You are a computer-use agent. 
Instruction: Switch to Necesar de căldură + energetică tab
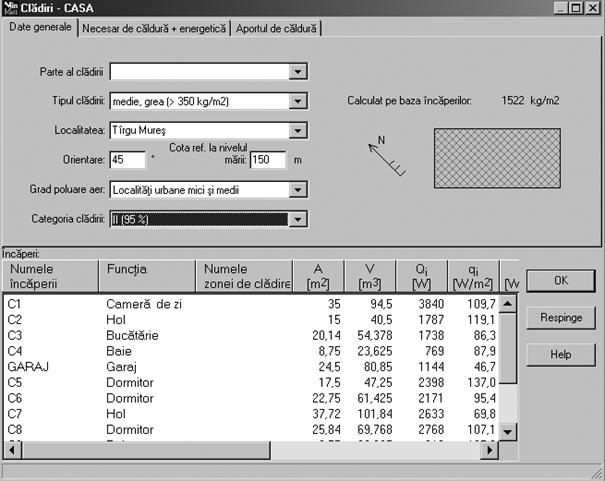pyautogui.click(x=154, y=29)
